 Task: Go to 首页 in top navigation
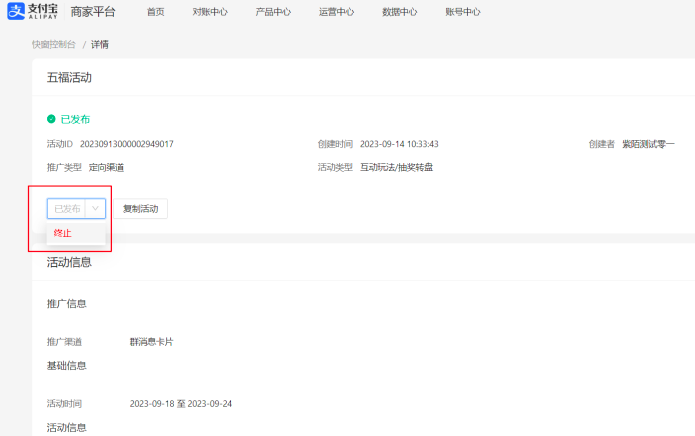[x=155, y=12]
